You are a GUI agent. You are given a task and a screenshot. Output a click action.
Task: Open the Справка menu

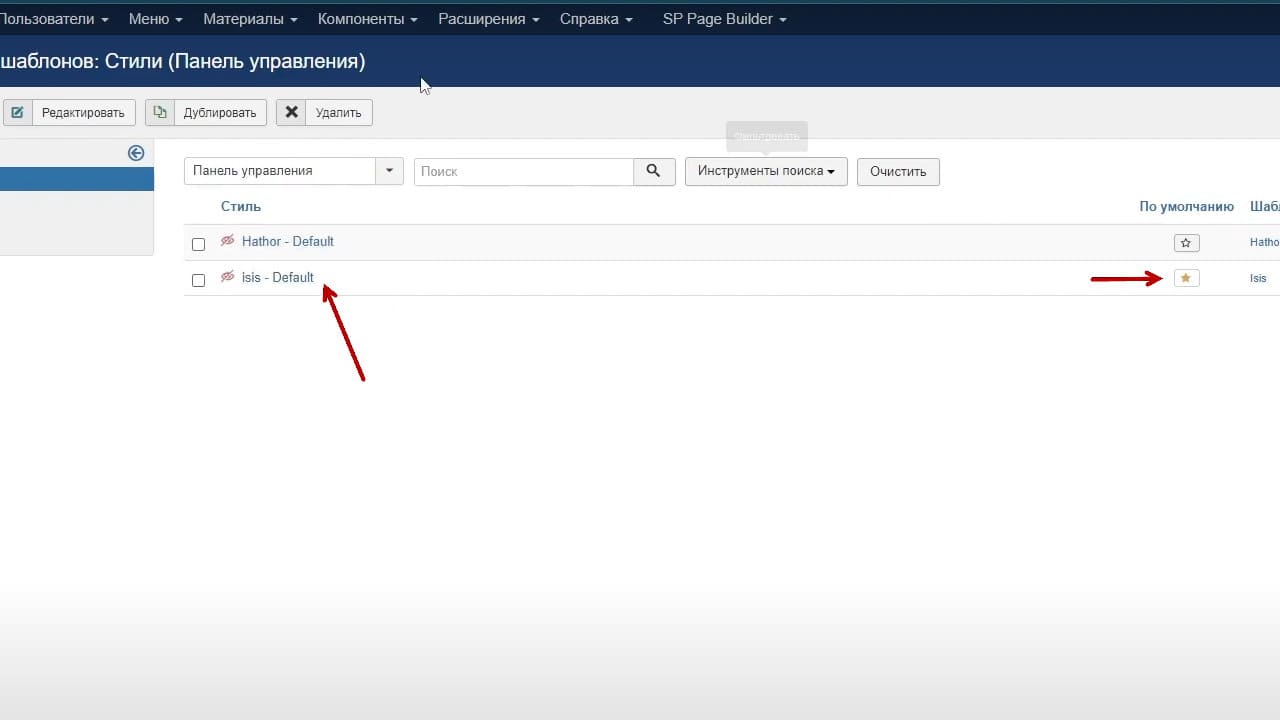click(596, 19)
